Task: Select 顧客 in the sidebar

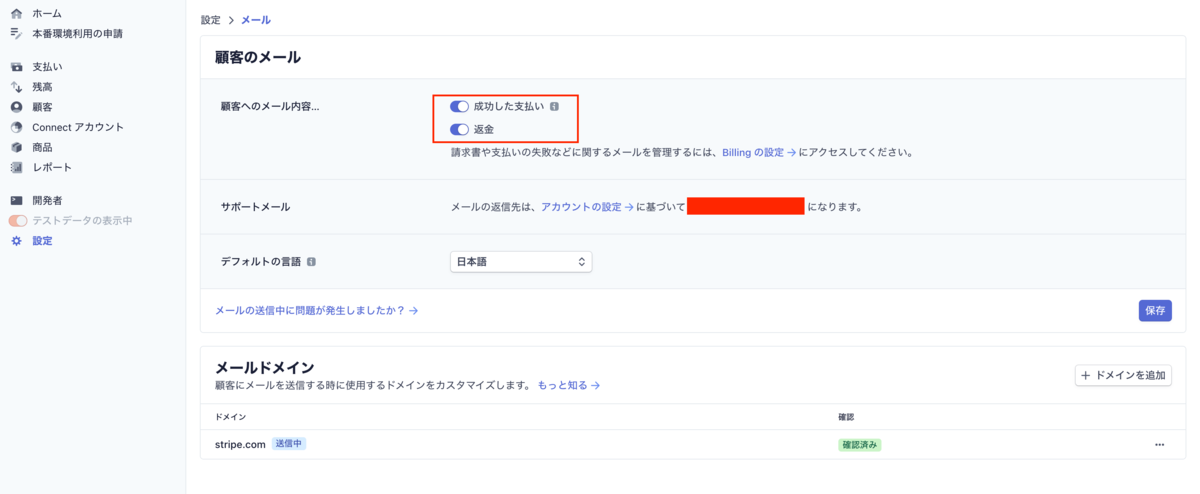Action: [42, 107]
